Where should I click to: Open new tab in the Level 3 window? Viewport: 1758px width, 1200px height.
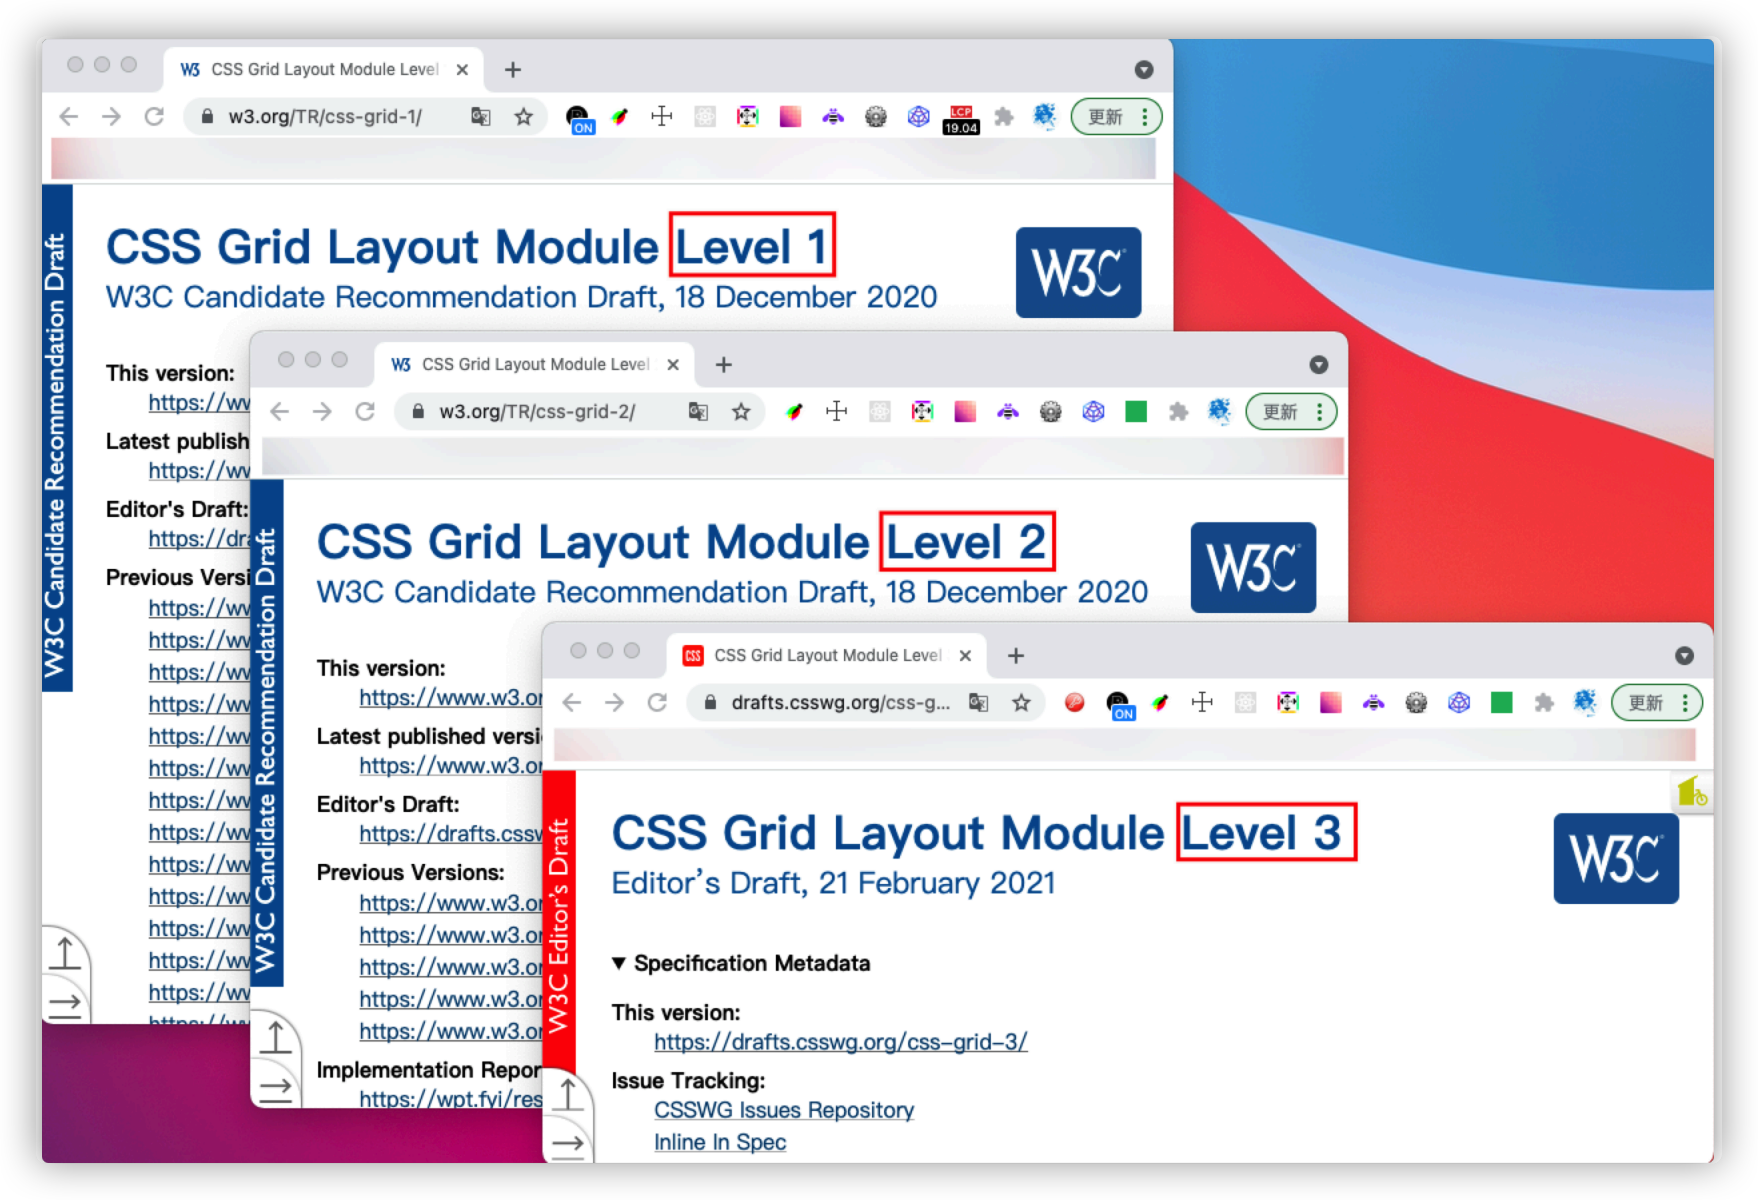pos(1016,655)
